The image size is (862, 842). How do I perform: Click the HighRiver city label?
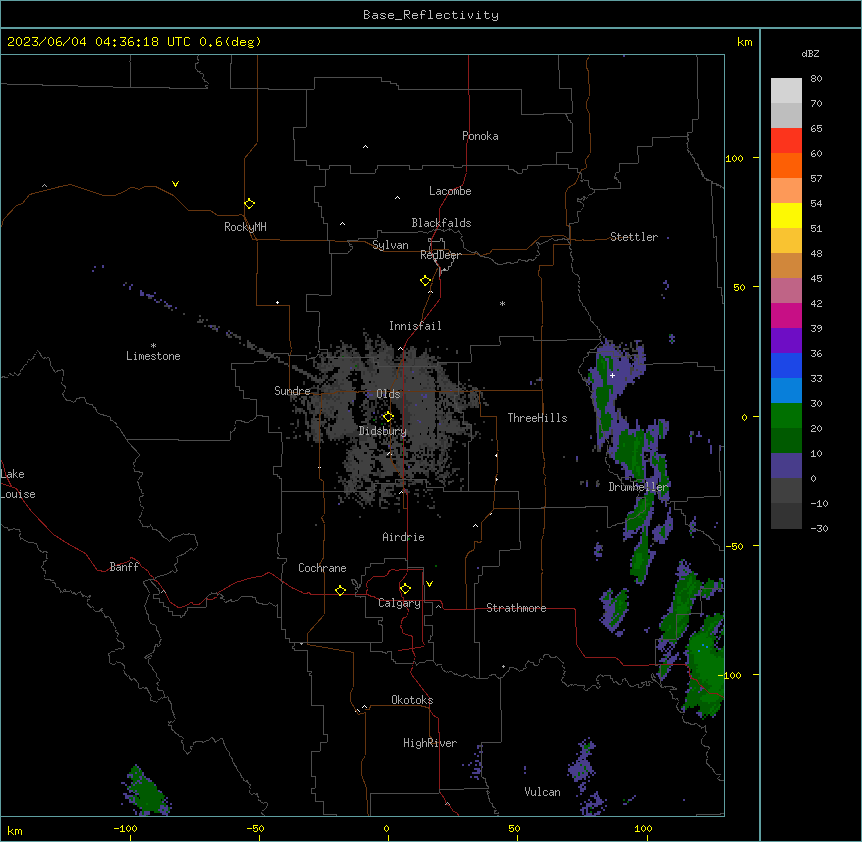(x=430, y=743)
